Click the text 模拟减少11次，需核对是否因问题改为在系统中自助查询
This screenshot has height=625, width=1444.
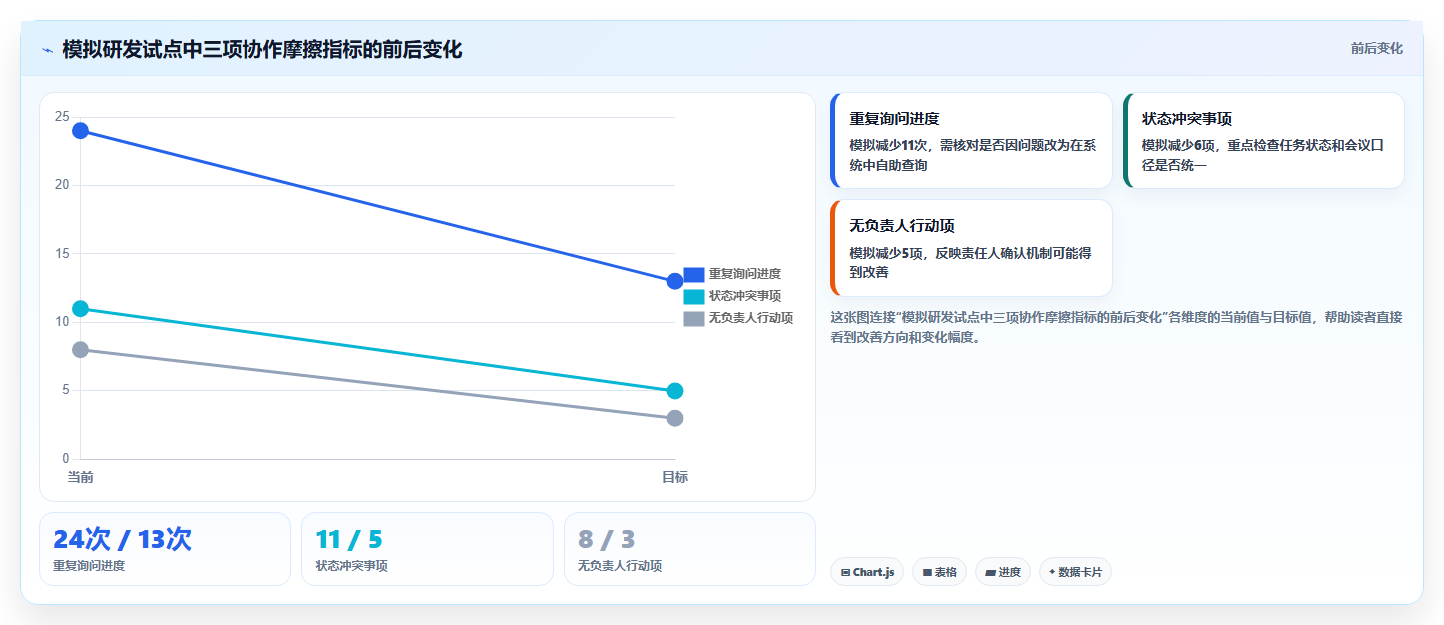coord(972,155)
